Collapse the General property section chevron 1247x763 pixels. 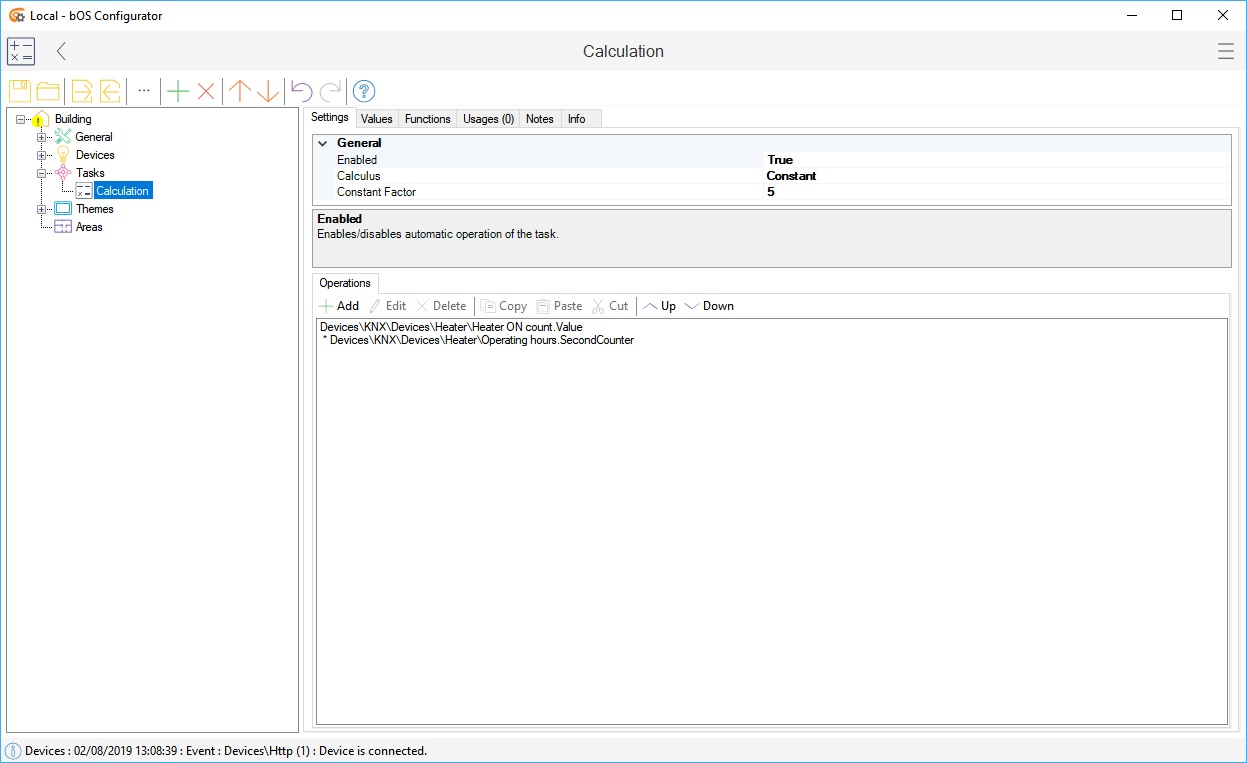click(323, 143)
